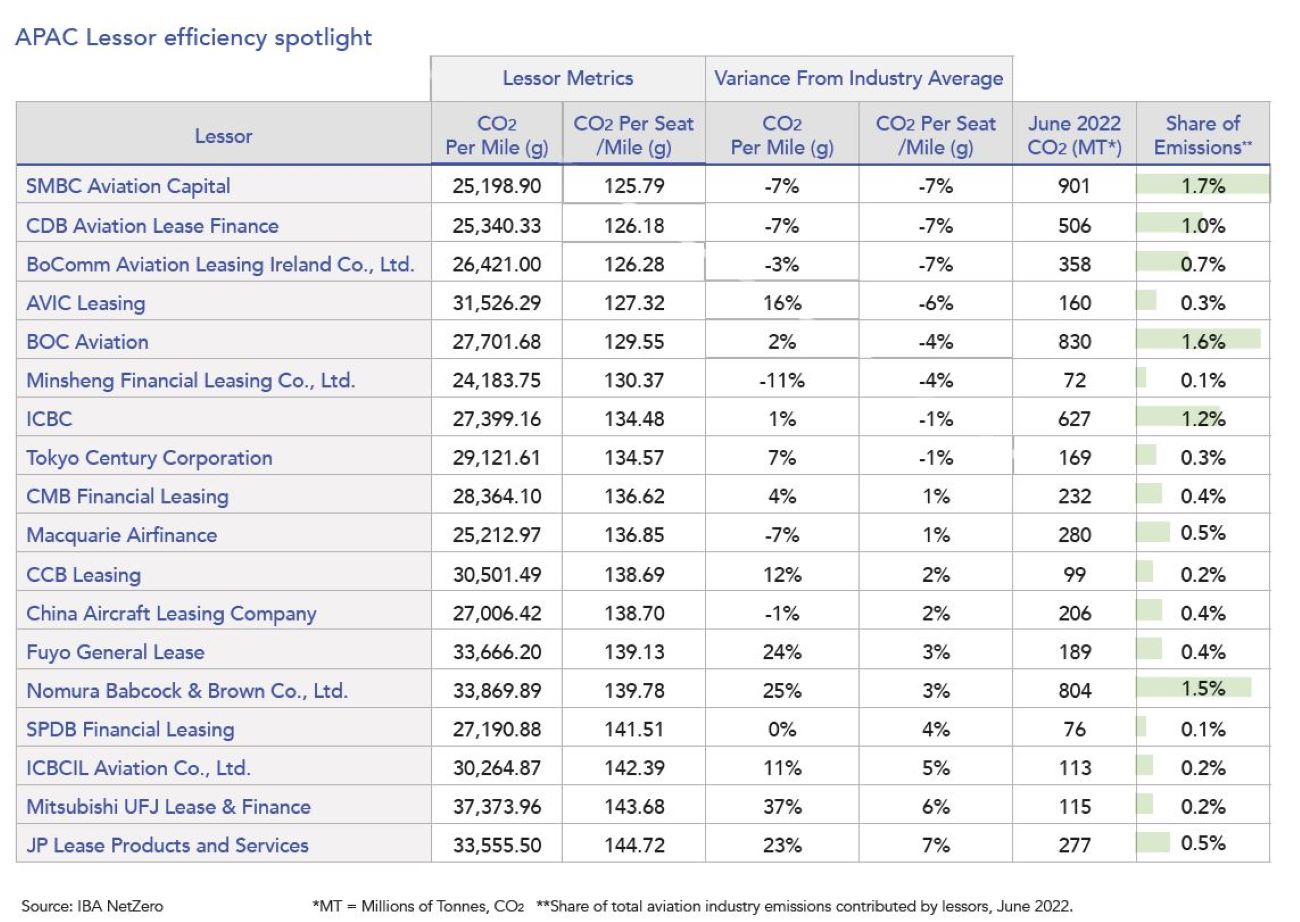Select the CDB Aviation Lease Finance name
The image size is (1300, 922).
tap(152, 226)
